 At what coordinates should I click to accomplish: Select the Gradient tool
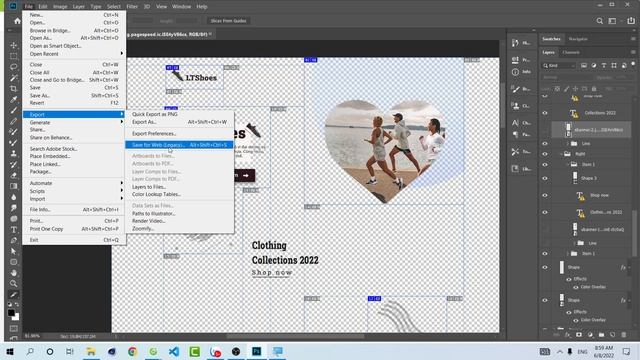[14, 186]
